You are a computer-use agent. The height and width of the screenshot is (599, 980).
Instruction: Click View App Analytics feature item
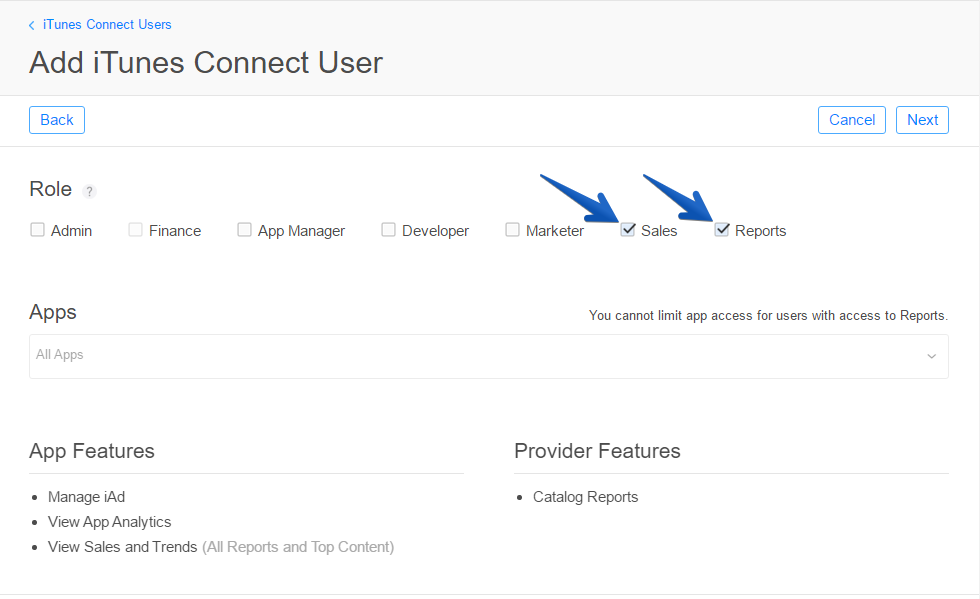pos(109,522)
